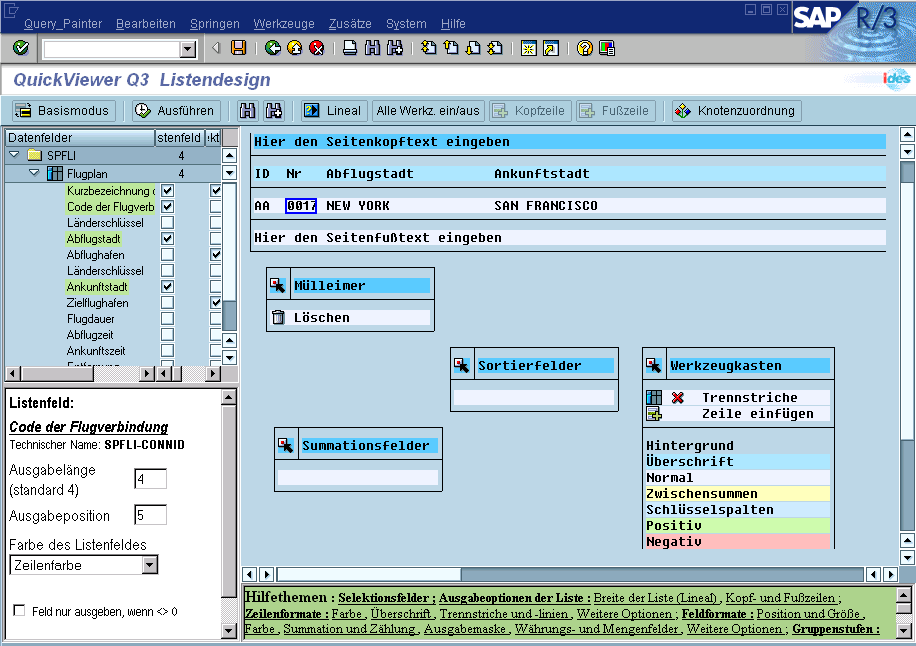Screen dimensions: 916x646
Task: Click the red Cancel icon
Action: click(x=317, y=48)
